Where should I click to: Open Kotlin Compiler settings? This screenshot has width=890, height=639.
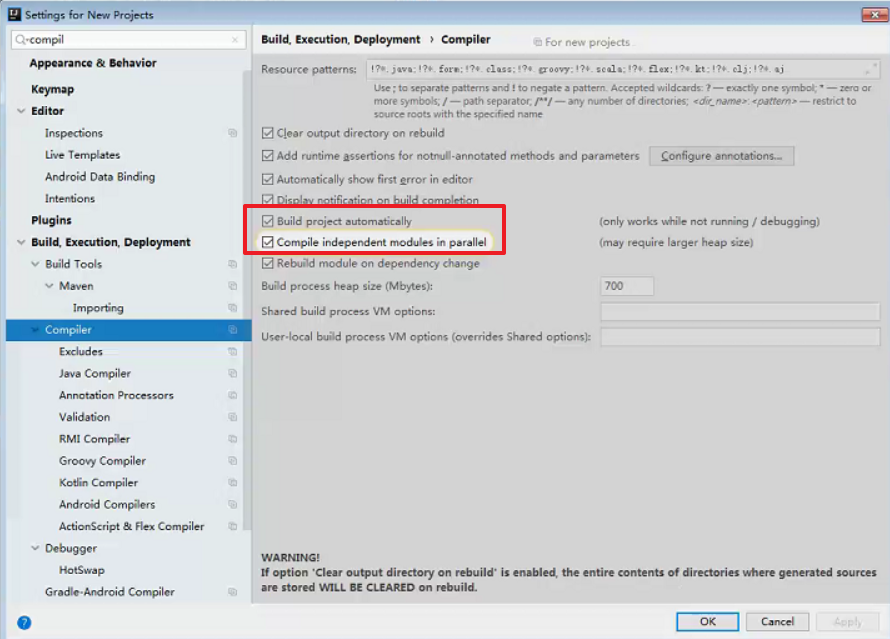tap(98, 482)
